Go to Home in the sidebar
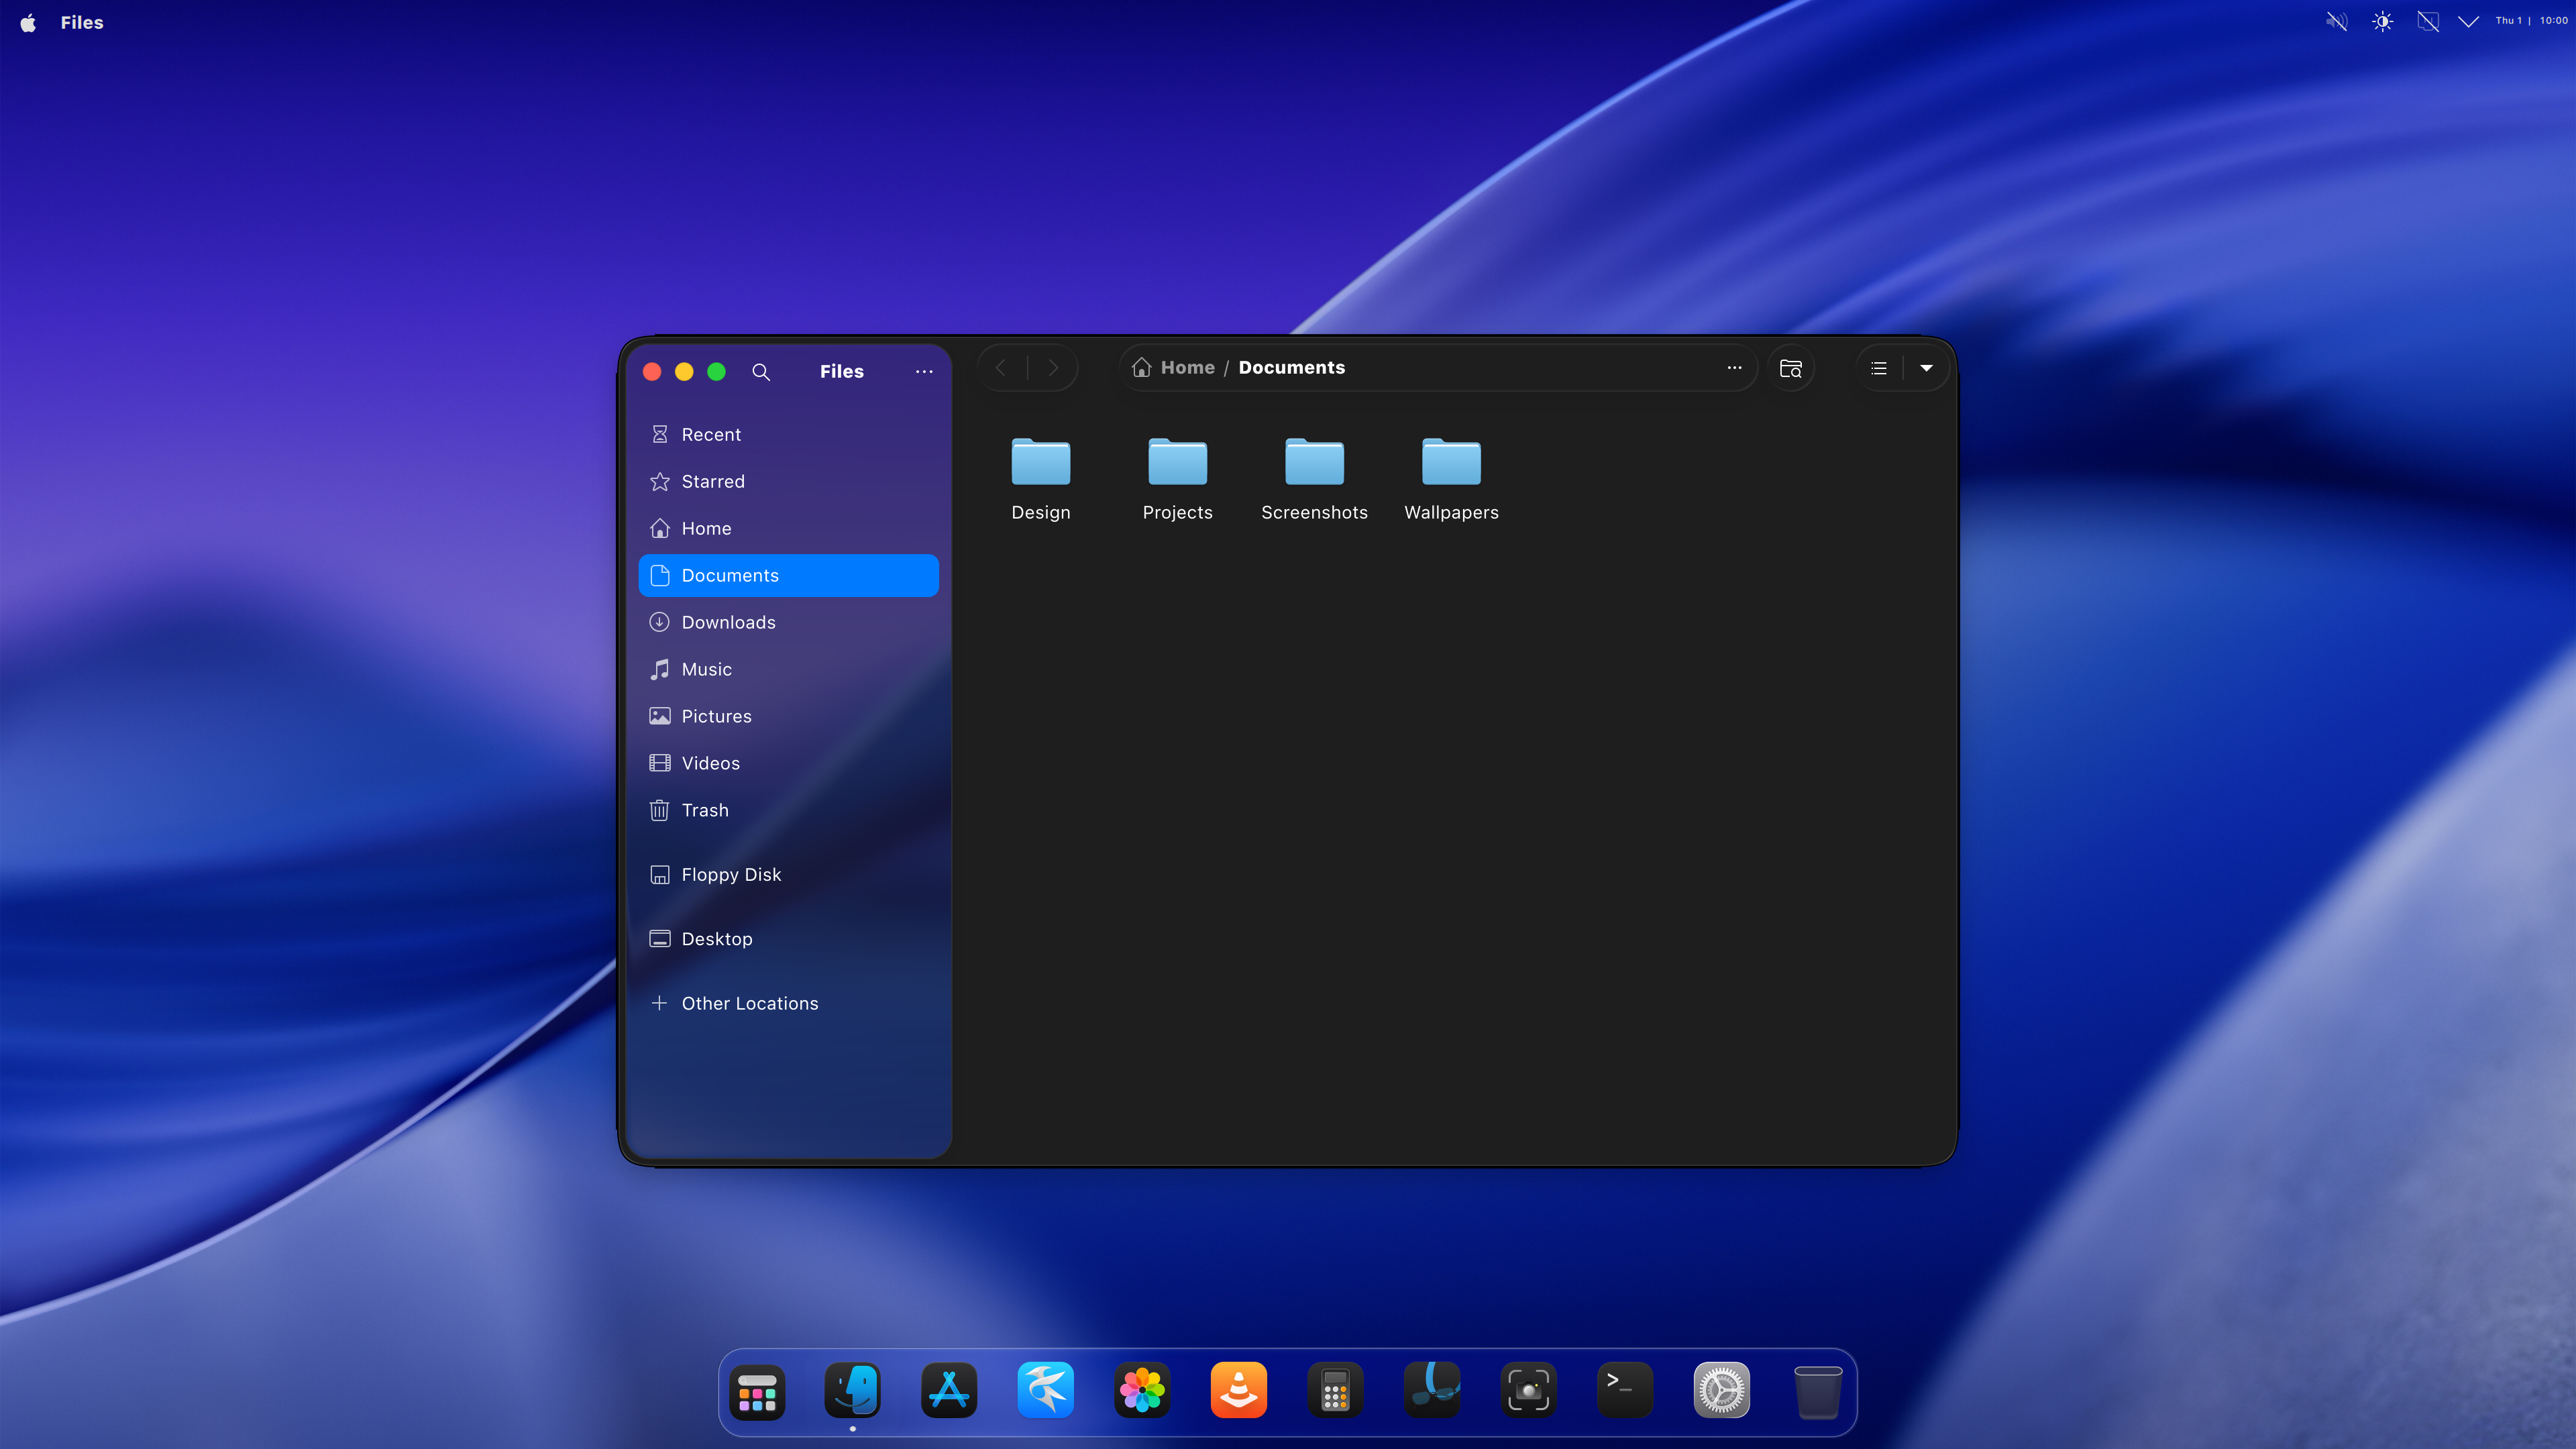Image resolution: width=2576 pixels, height=1449 pixels. (x=788, y=529)
